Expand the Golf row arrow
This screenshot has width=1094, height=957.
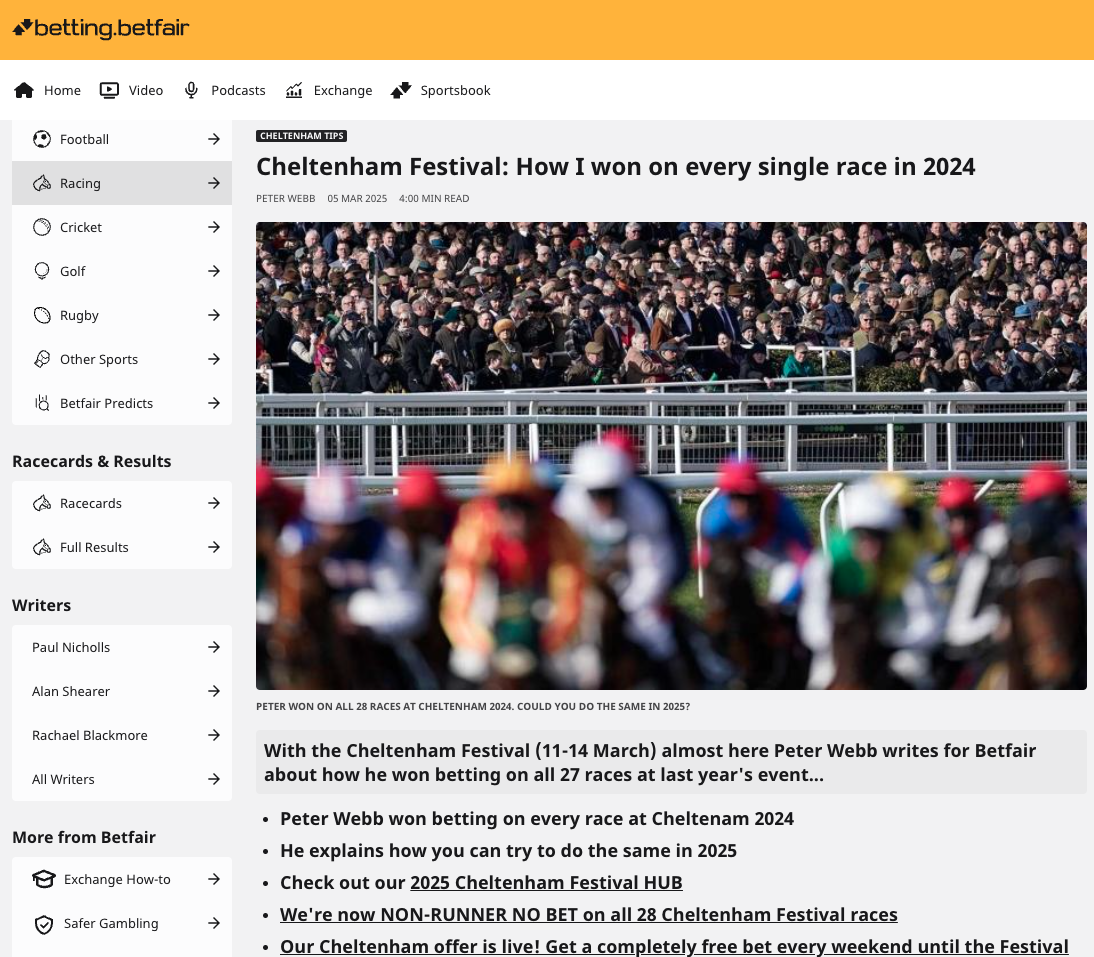[x=214, y=271]
